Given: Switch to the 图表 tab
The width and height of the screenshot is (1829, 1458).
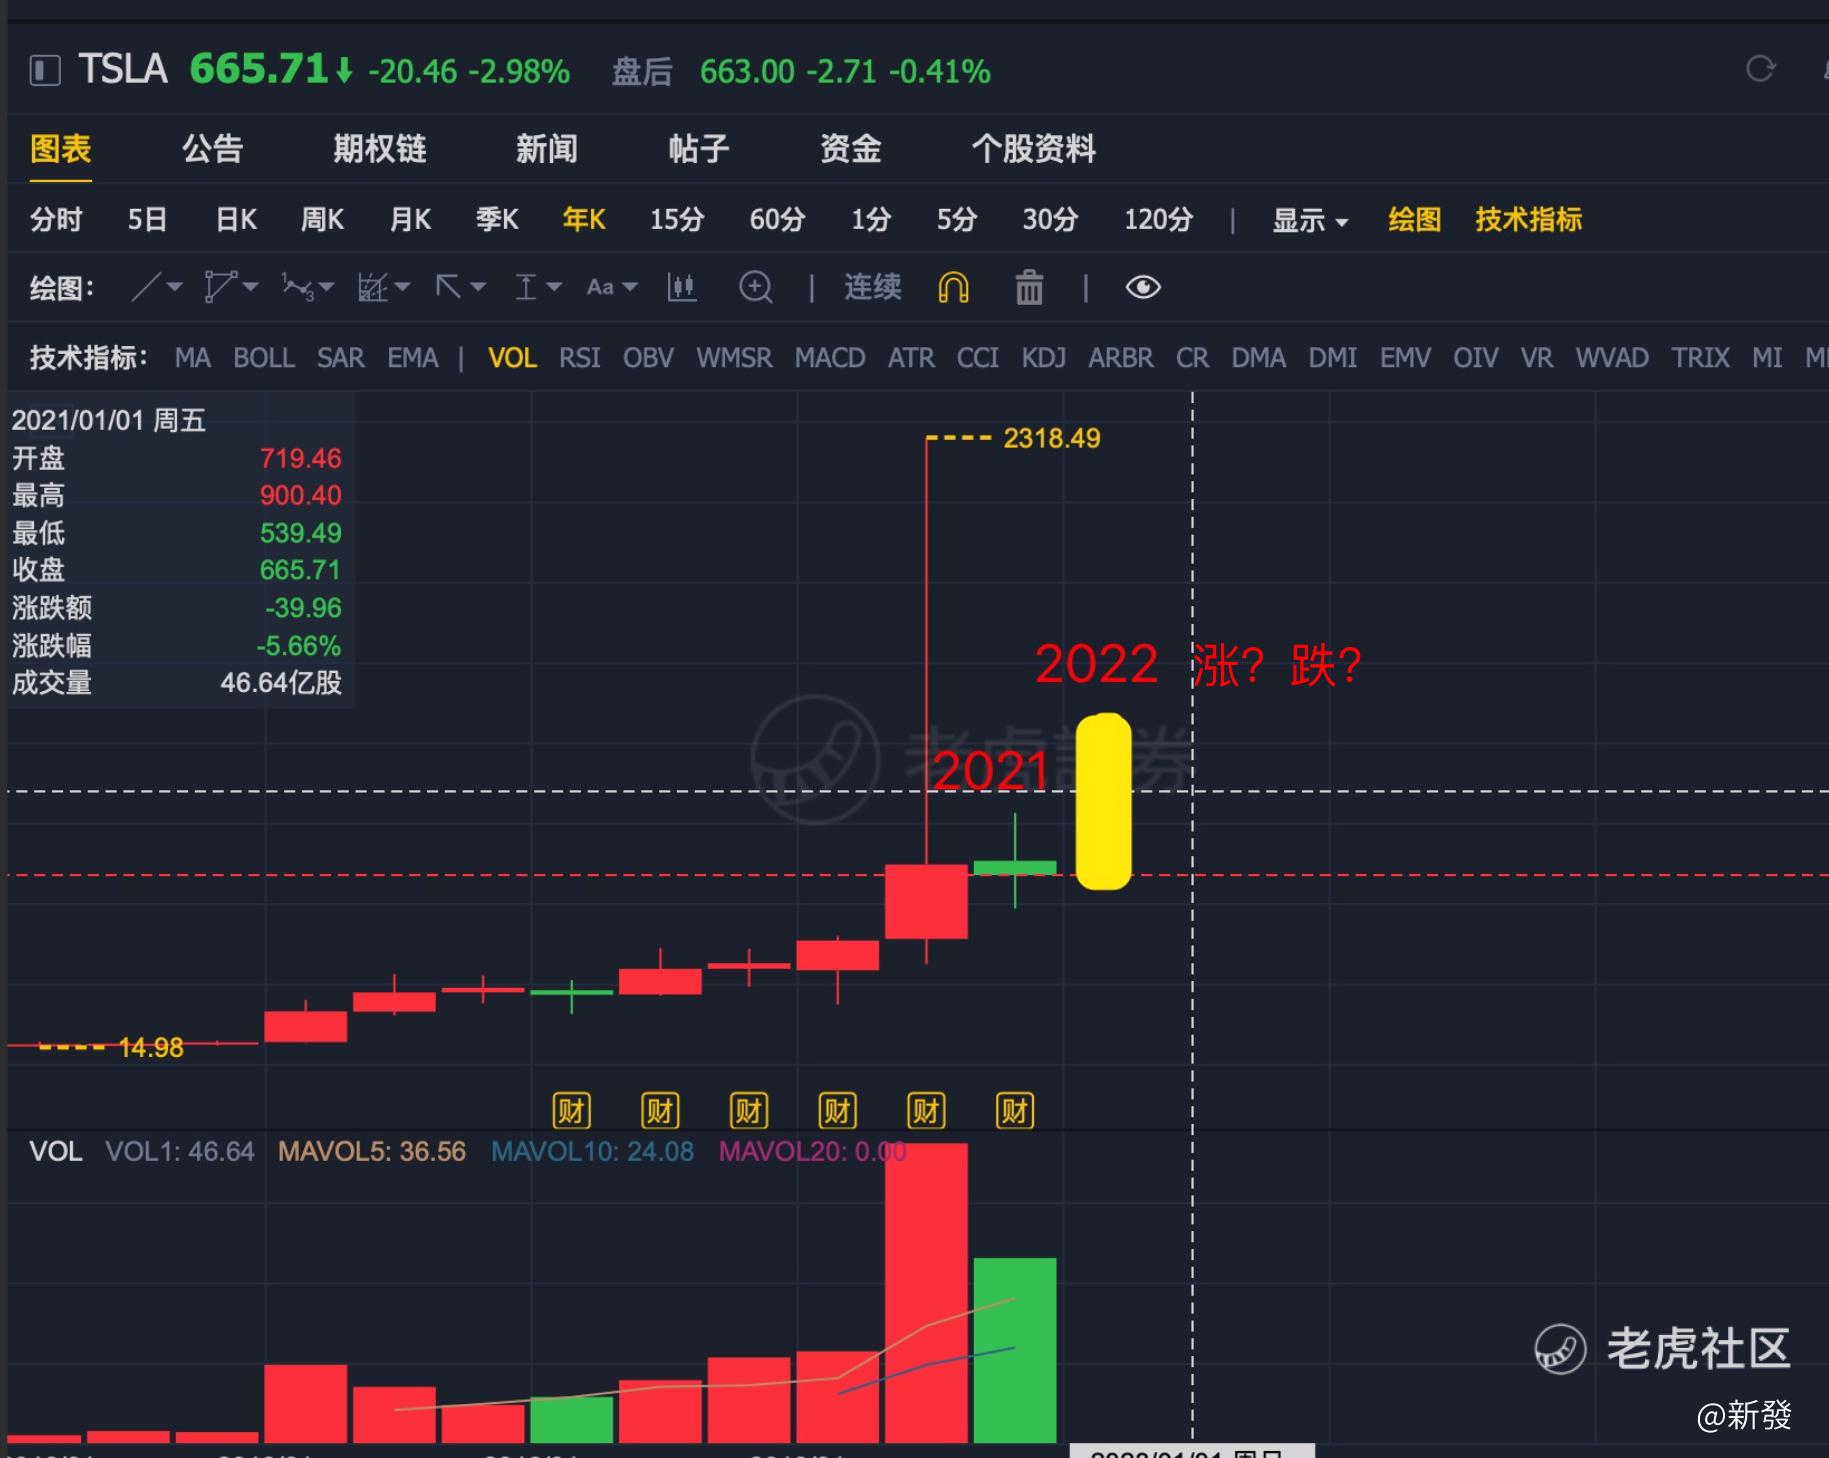Looking at the screenshot, I should (61, 149).
